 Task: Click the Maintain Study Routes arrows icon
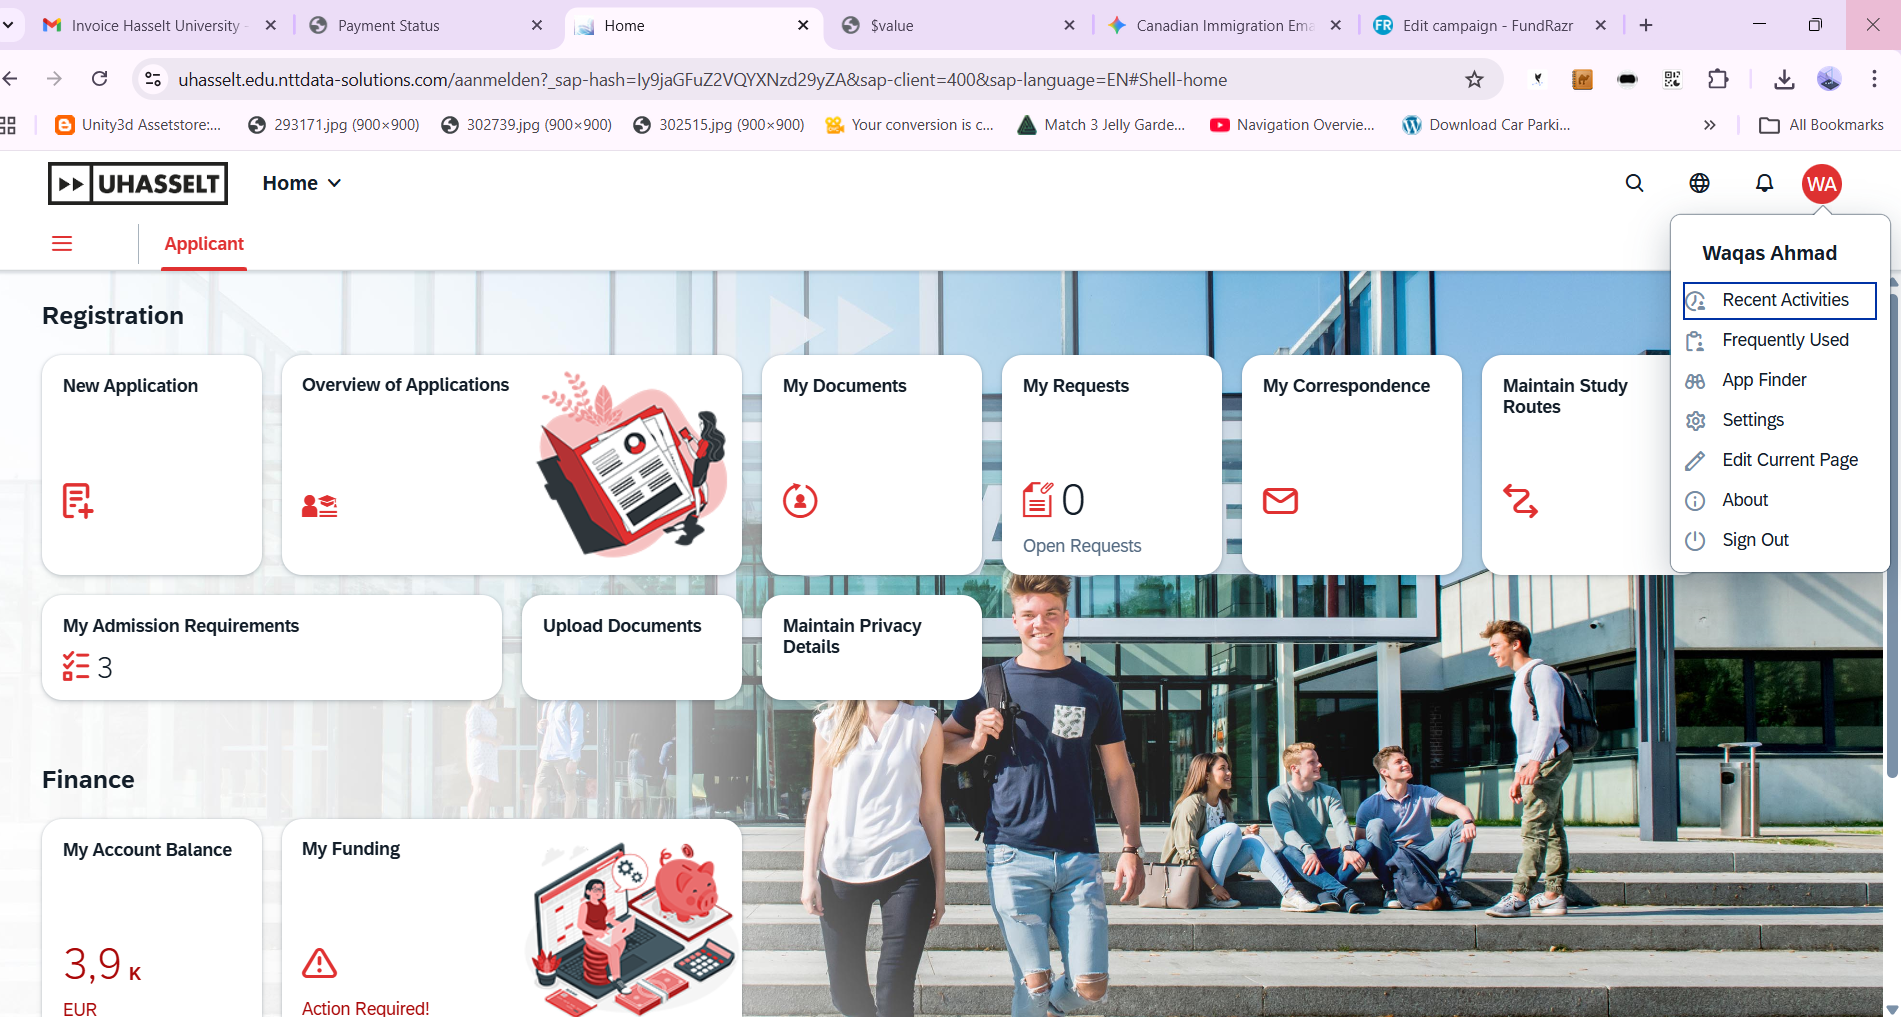coord(1520,500)
